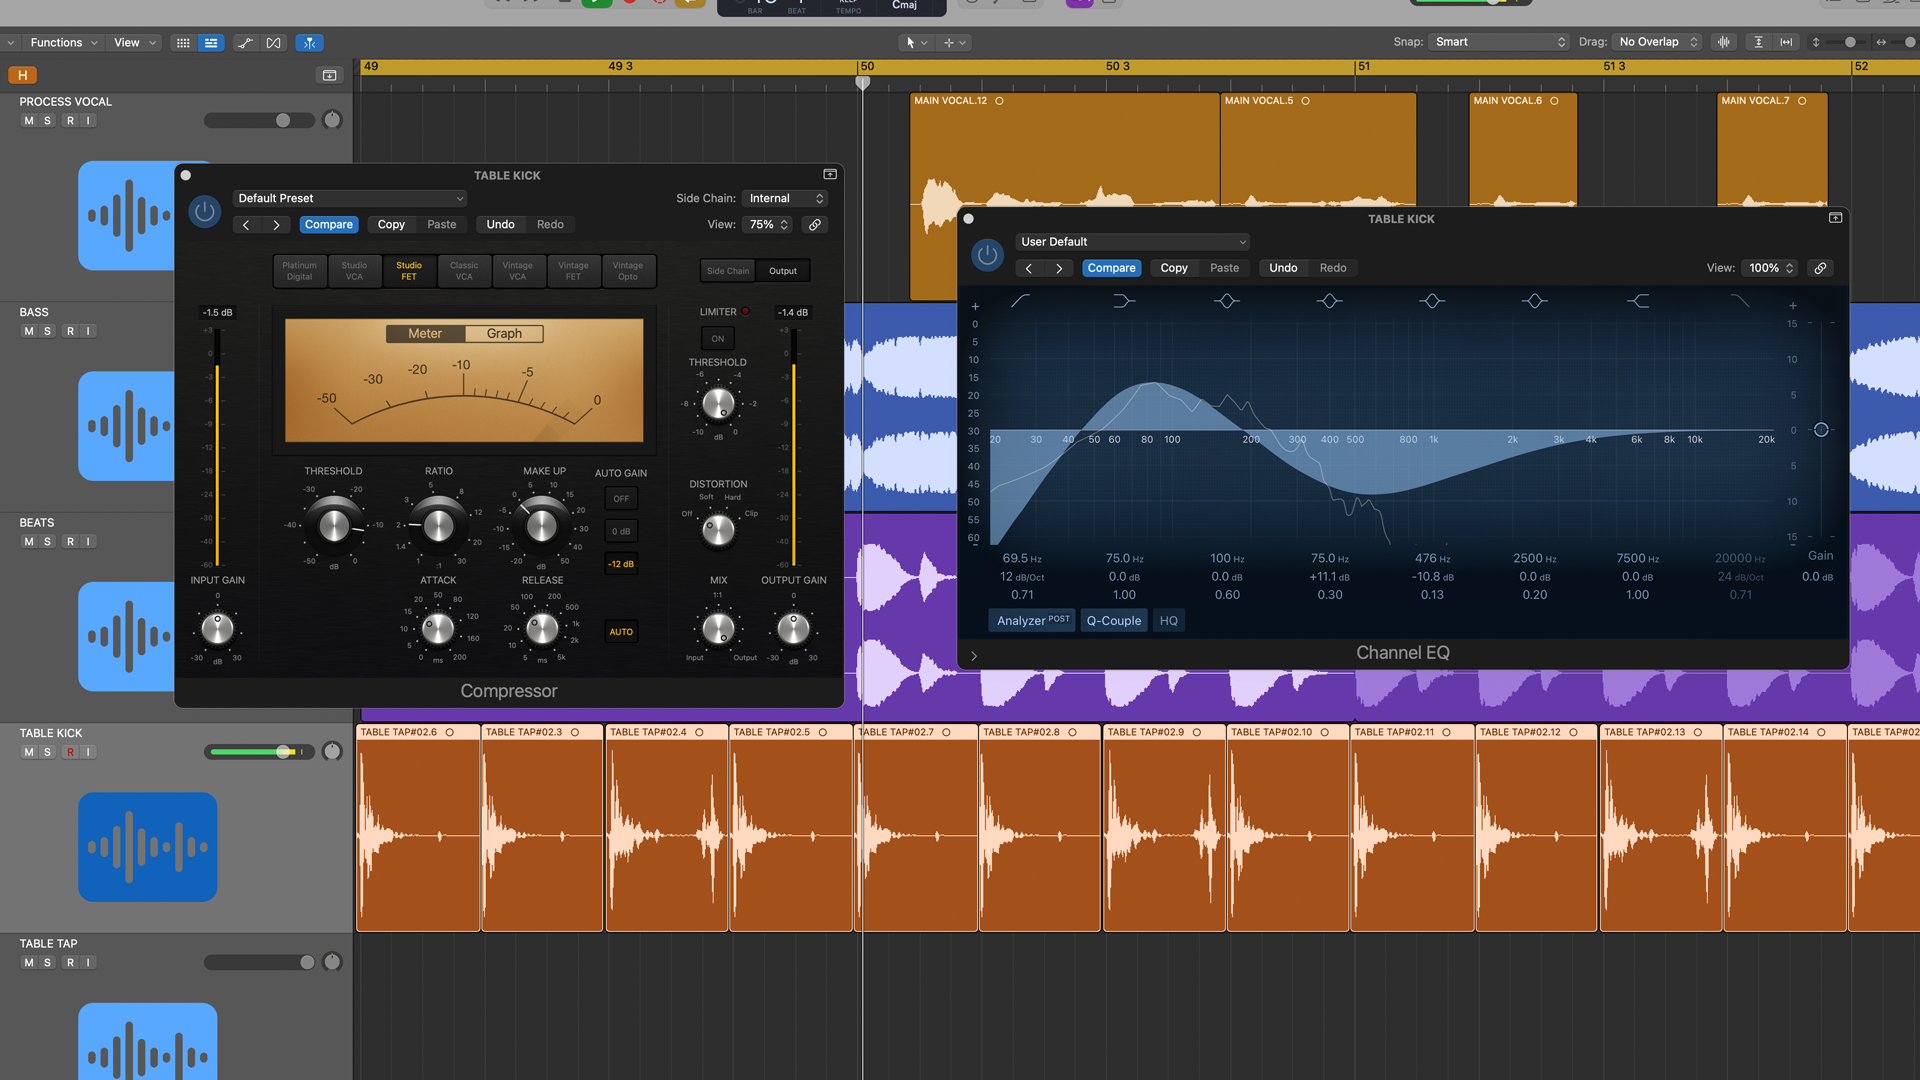Toggle the Q-Couple button
The image size is (1920, 1080).
point(1114,621)
